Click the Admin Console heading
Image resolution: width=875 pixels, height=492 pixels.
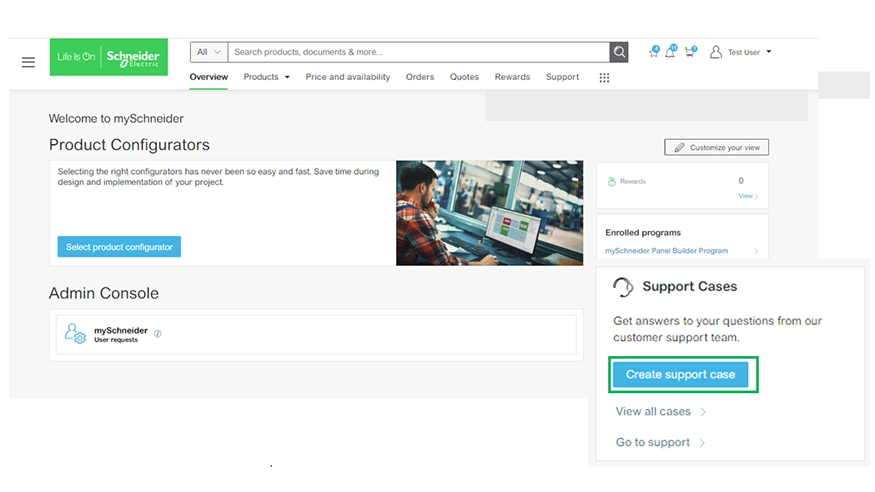[104, 293]
